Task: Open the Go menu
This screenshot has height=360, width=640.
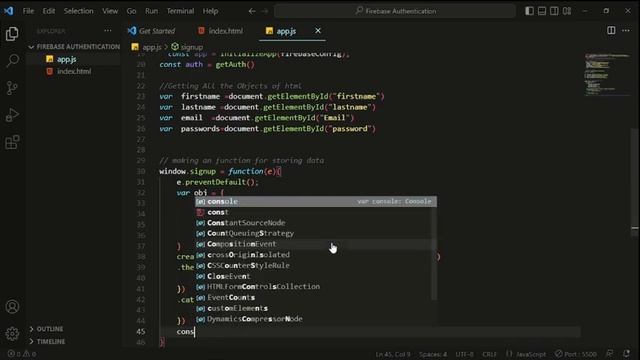Action: 131,11
